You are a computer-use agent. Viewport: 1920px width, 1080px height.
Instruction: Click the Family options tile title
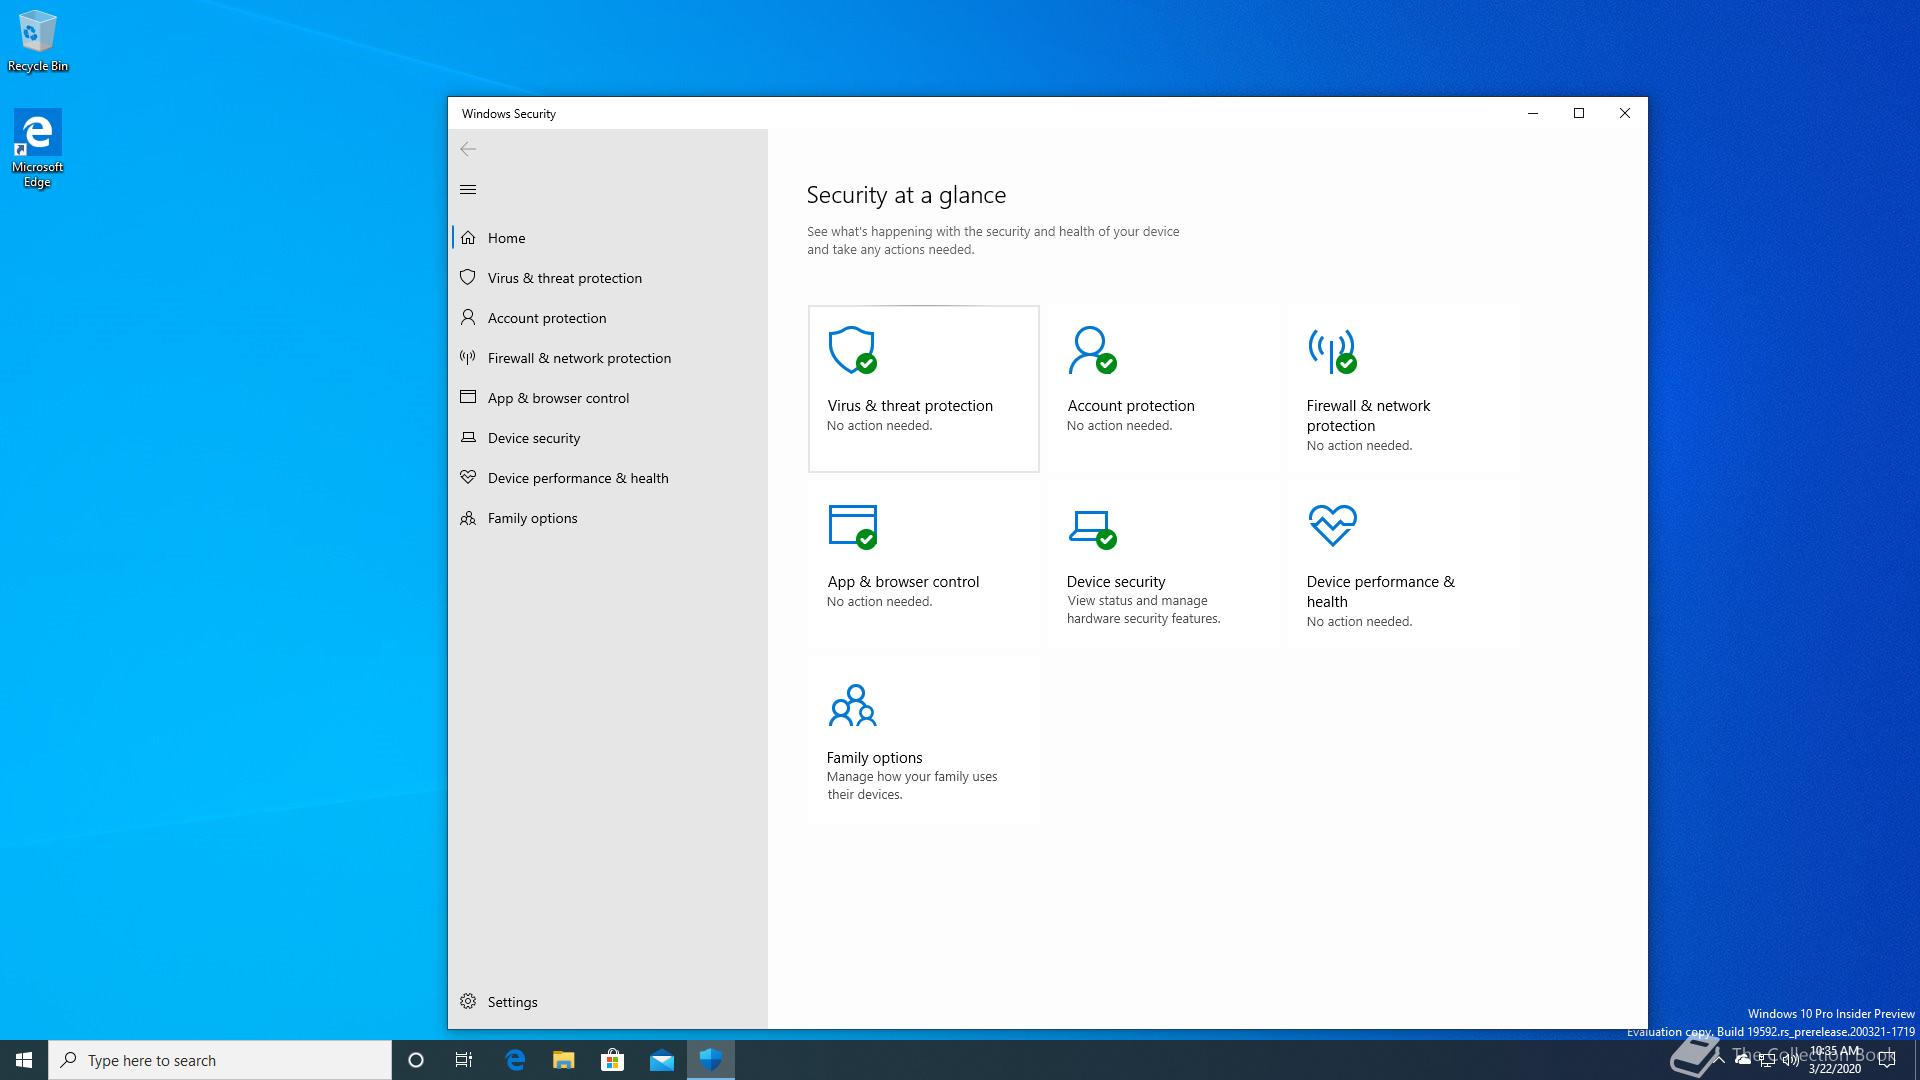pos(874,758)
